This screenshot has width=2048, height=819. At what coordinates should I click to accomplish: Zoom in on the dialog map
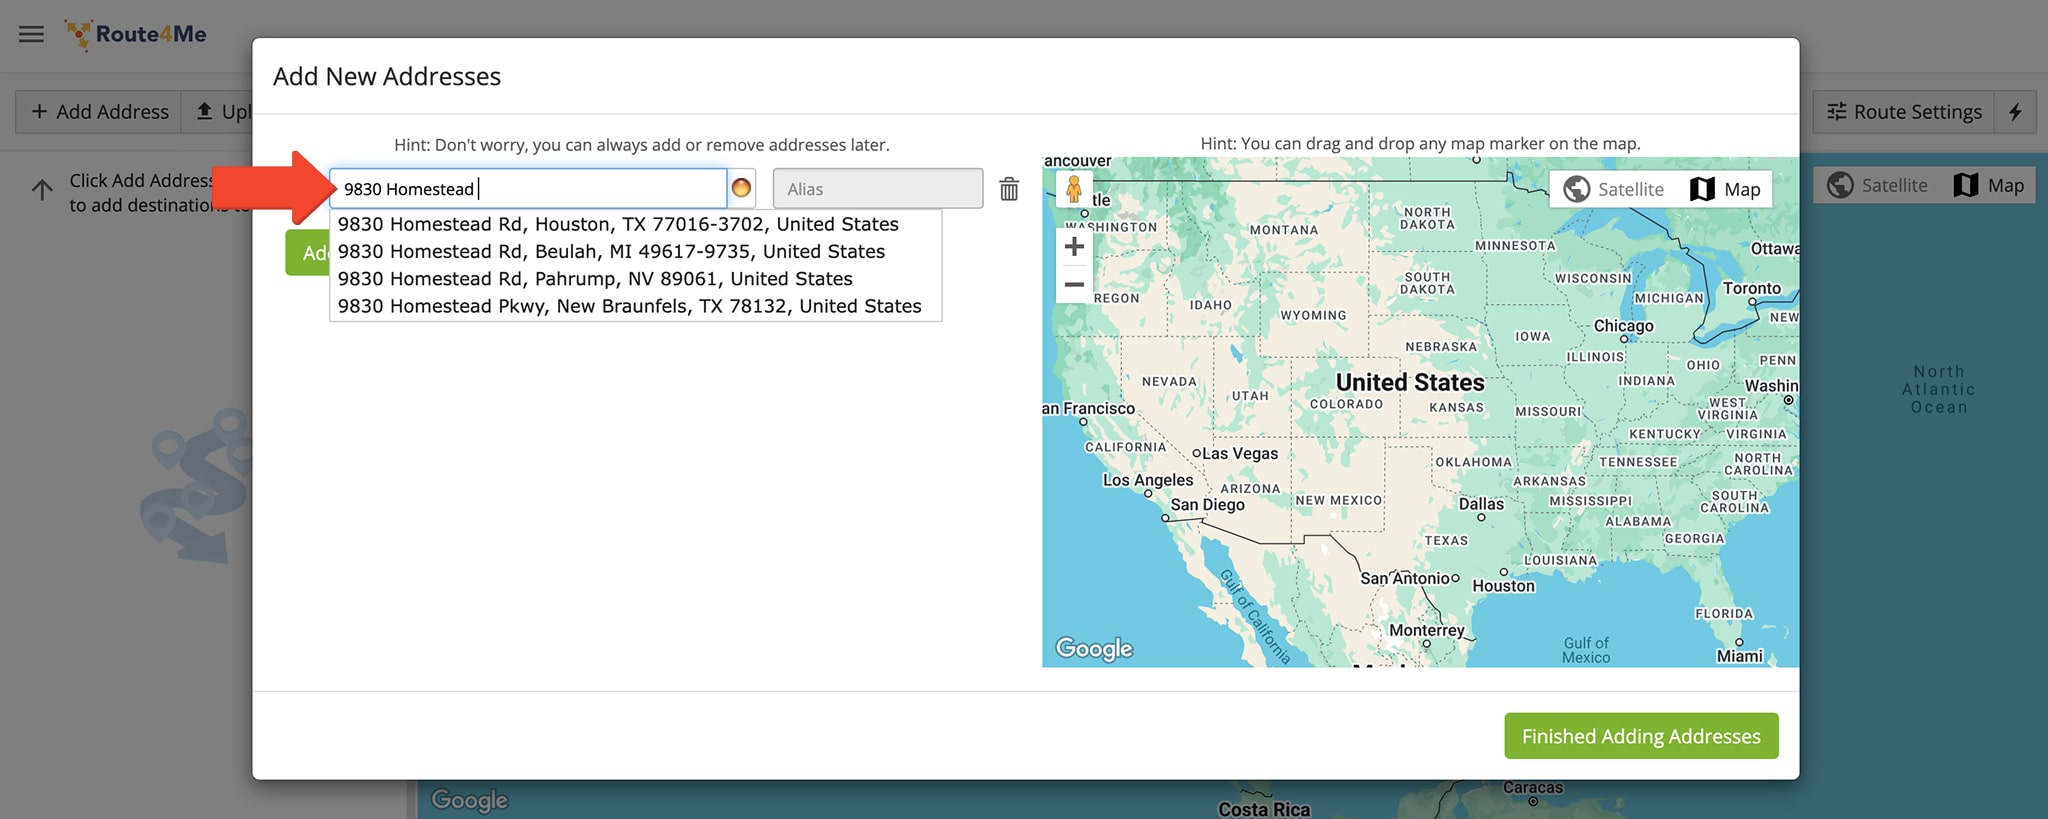[1074, 247]
